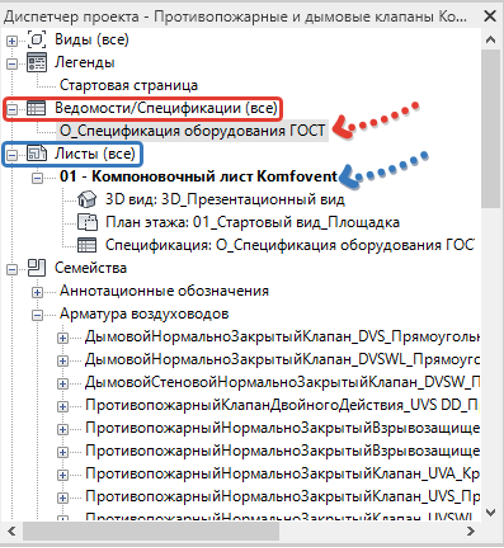
Task: Select Спецификация: О_Спецификация оборудования under sheet
Action: click(290, 245)
